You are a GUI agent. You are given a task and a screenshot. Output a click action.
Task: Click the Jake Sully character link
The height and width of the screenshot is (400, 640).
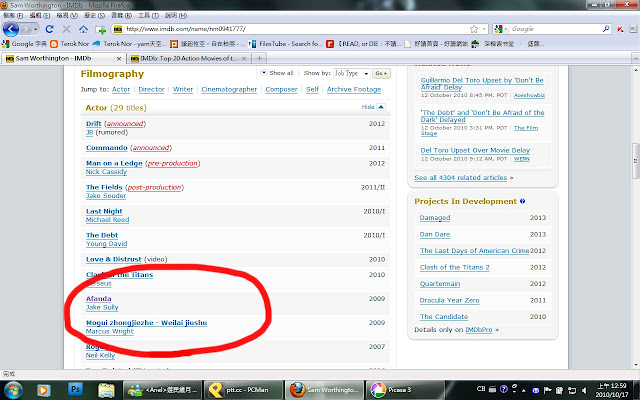(102, 307)
